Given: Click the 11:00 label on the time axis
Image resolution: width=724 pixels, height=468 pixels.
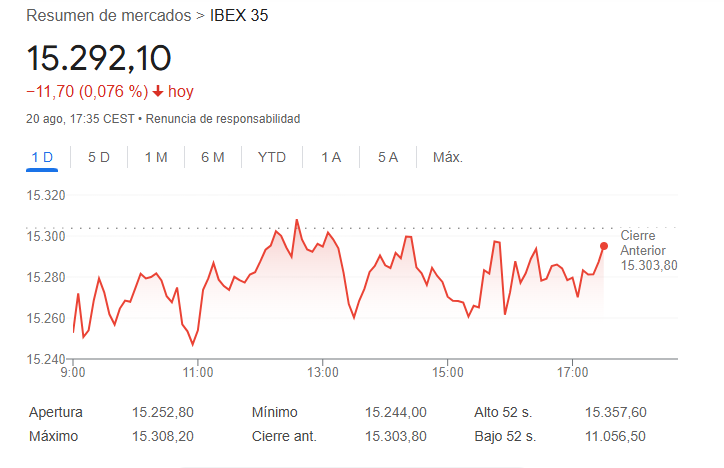Looking at the screenshot, I should tap(198, 373).
